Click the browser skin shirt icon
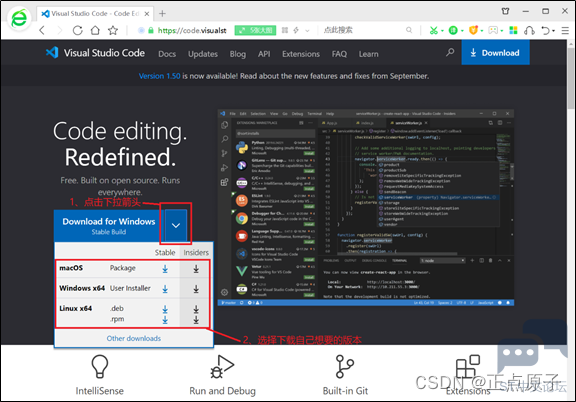The width and height of the screenshot is (576, 402). [505, 11]
